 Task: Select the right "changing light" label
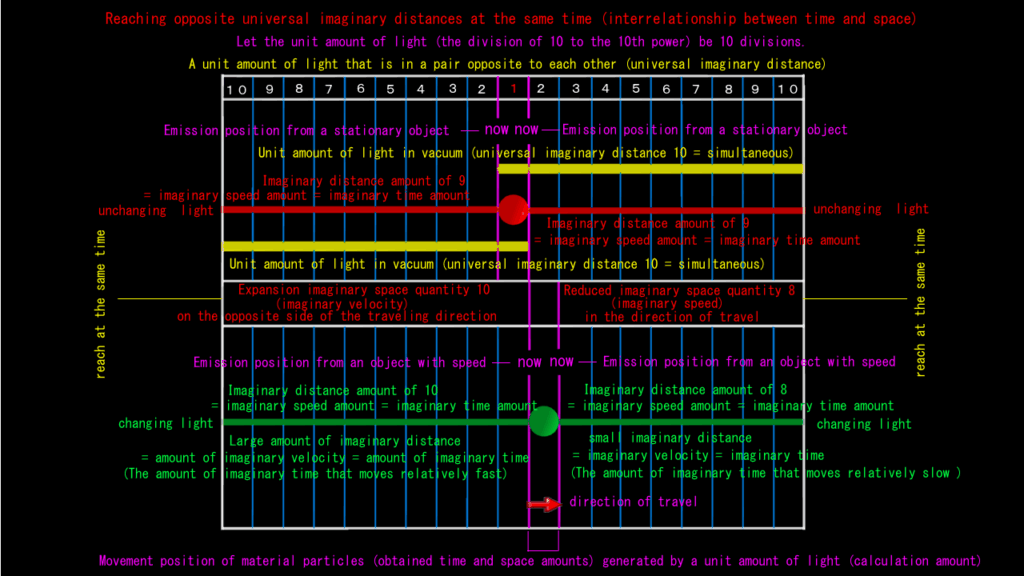864,424
